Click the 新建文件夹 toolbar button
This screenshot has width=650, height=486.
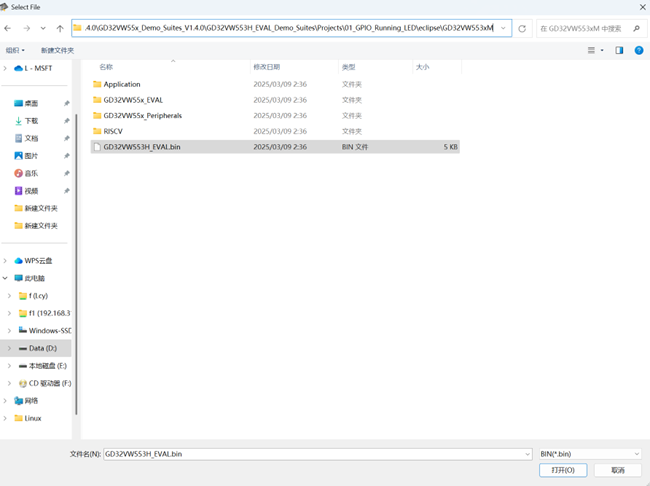[57, 50]
